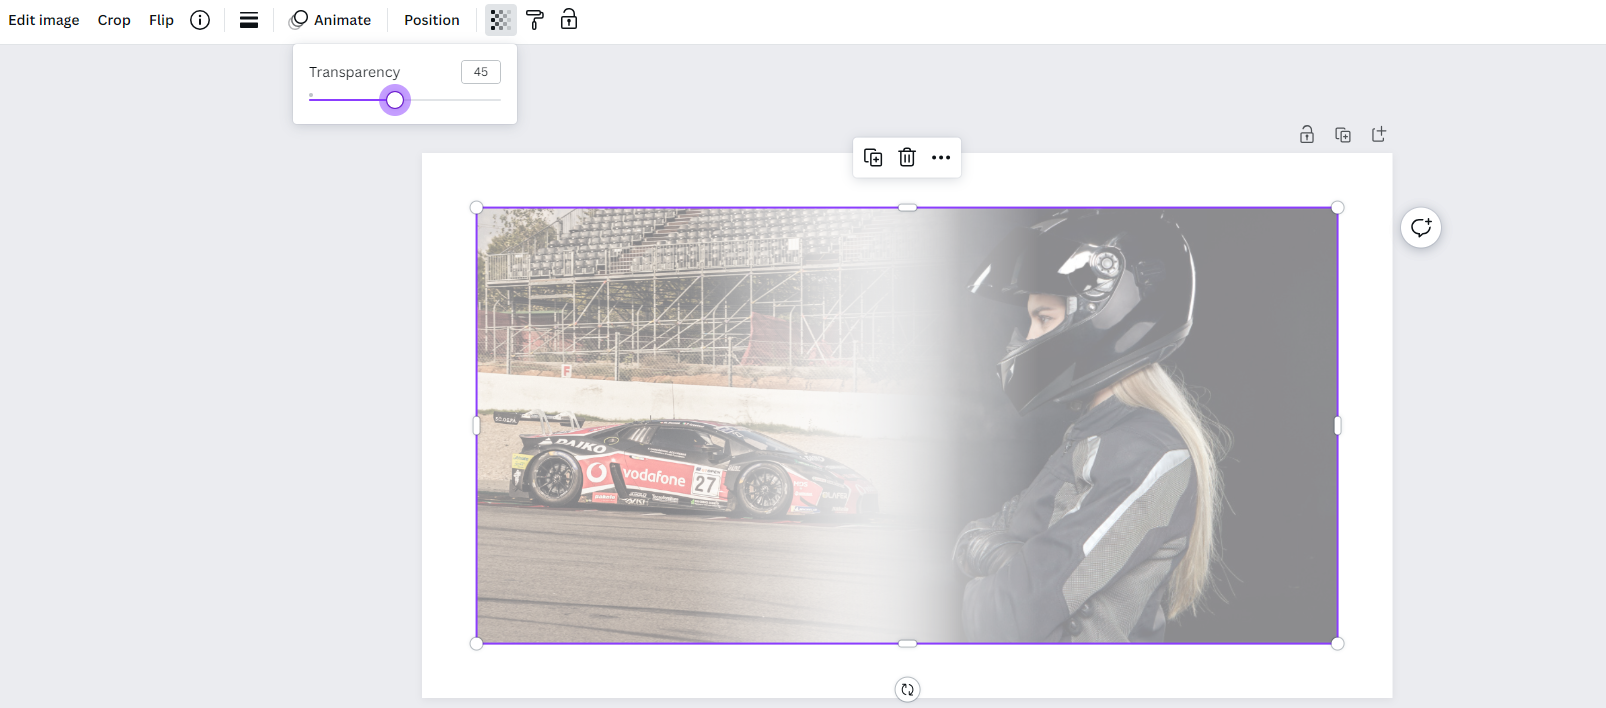Screen dimensions: 1606x708
Task: Click the bottom edge crop handle
Action: click(x=907, y=644)
